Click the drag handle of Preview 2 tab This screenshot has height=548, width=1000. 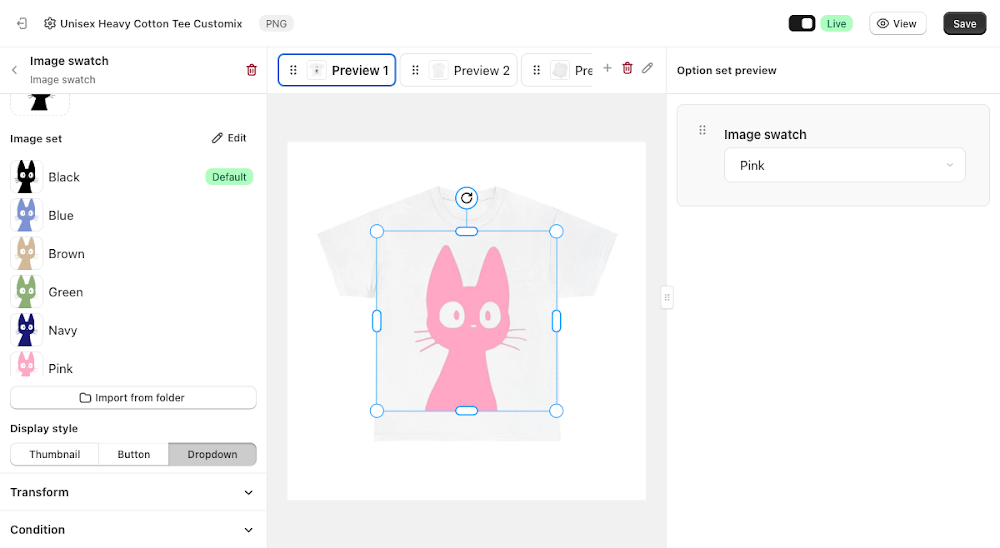point(415,70)
